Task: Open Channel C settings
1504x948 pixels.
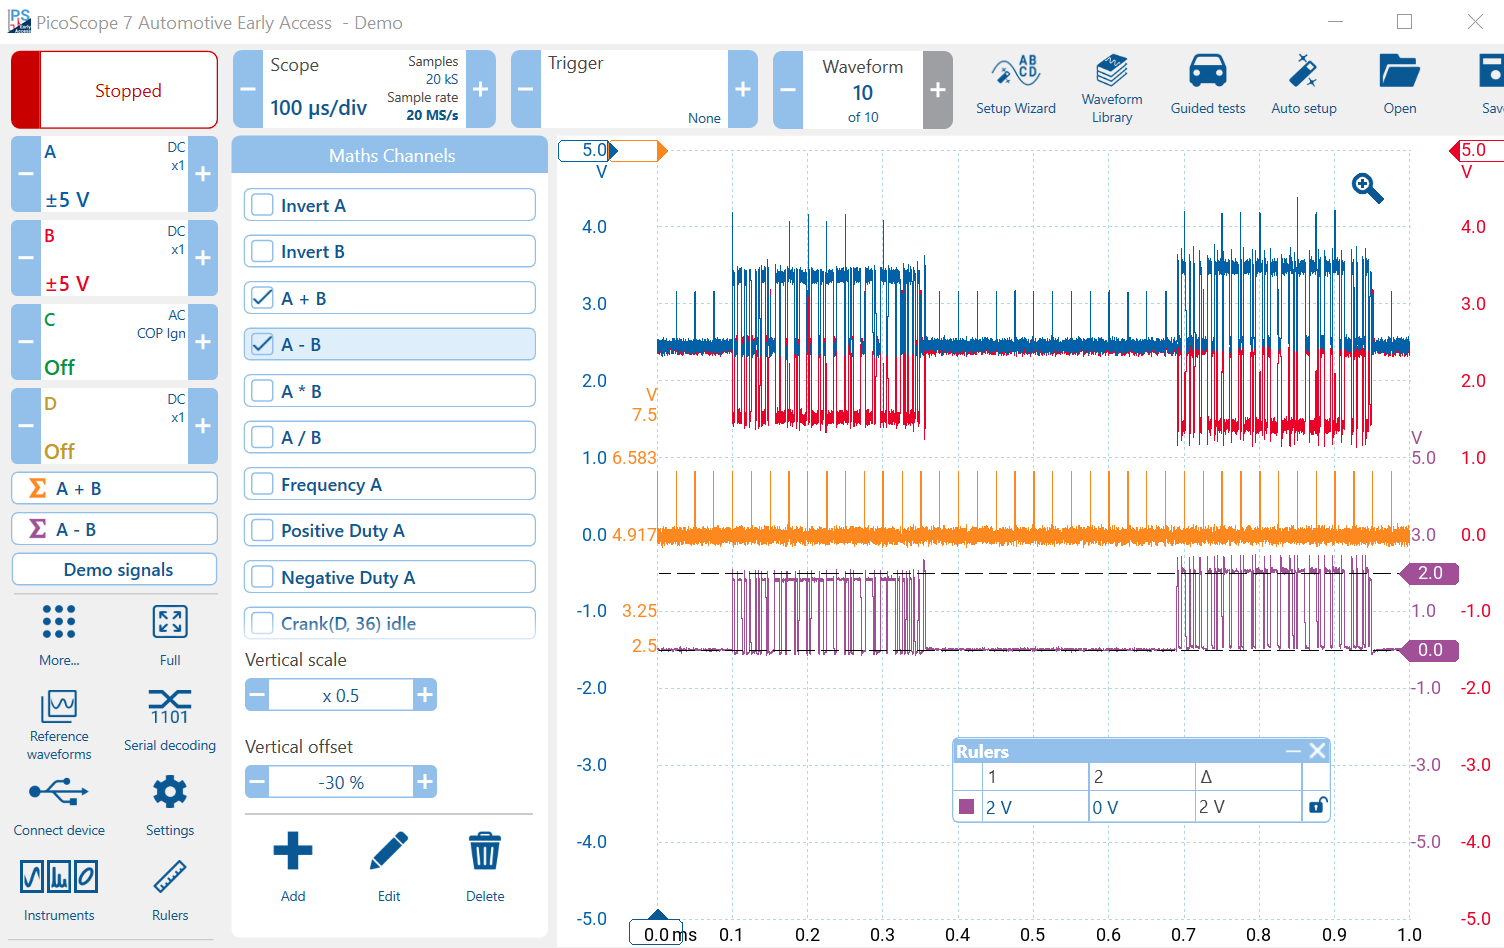Action: [x=114, y=342]
